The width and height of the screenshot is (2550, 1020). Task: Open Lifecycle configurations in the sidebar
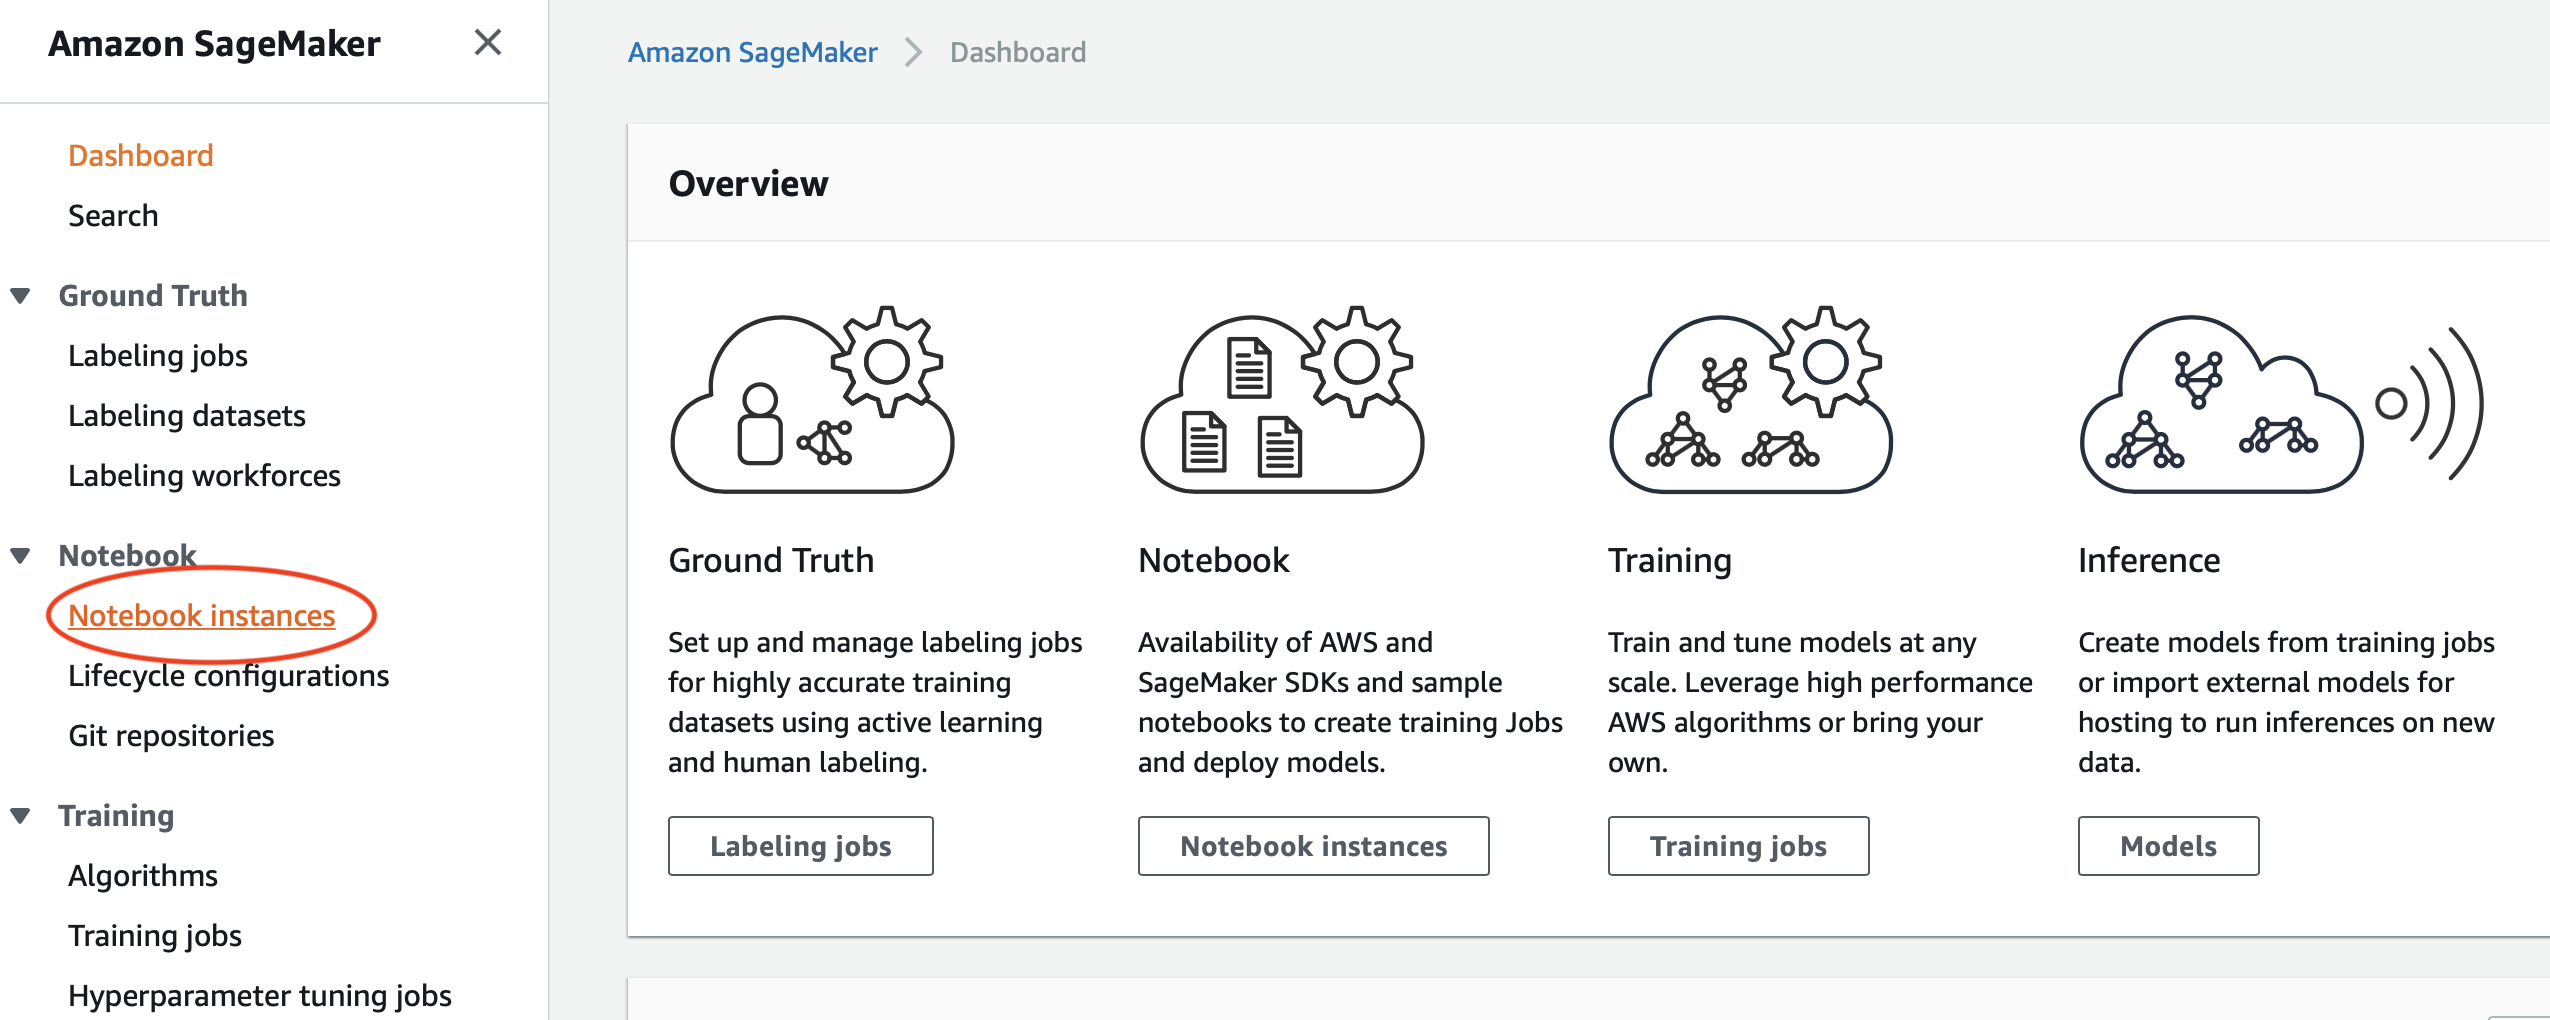229,676
